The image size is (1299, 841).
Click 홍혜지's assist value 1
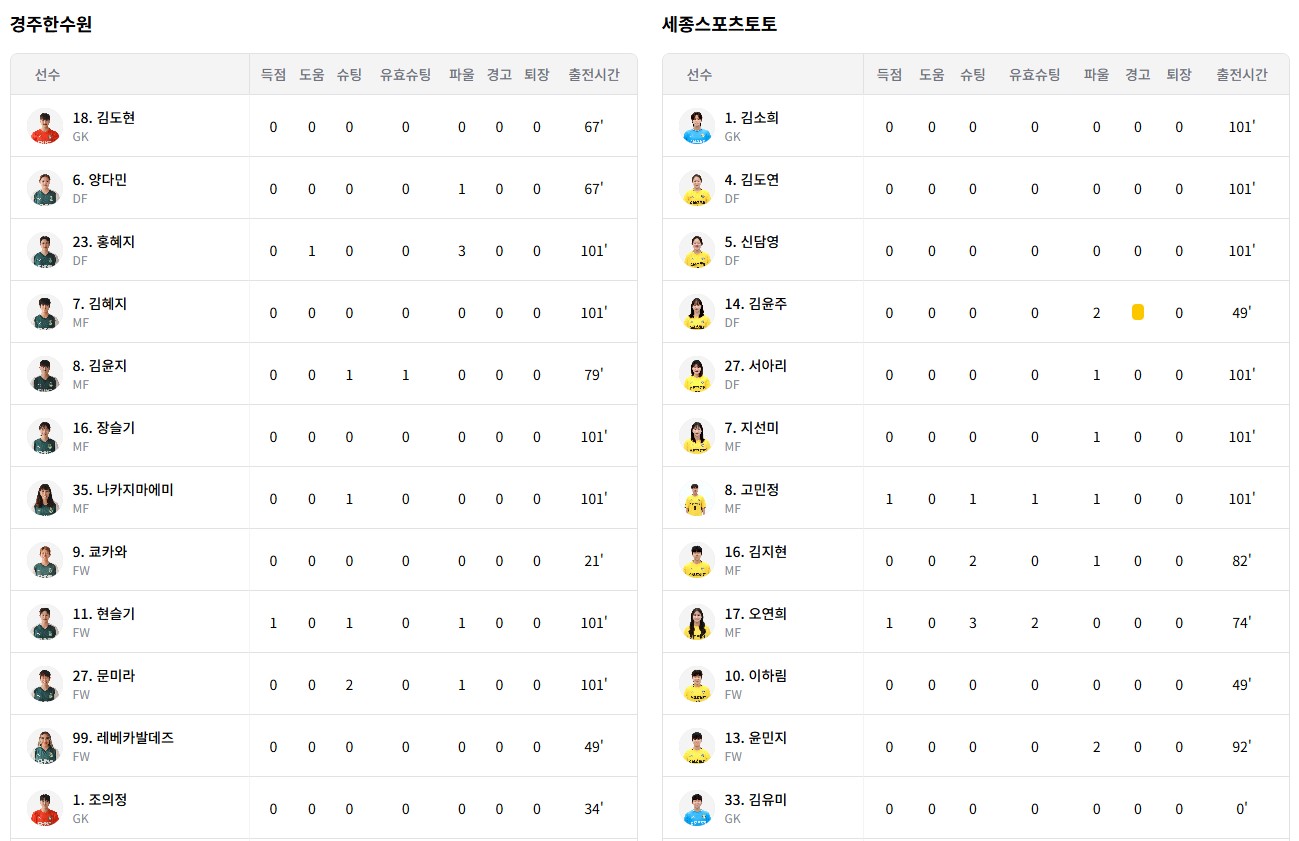coord(312,251)
